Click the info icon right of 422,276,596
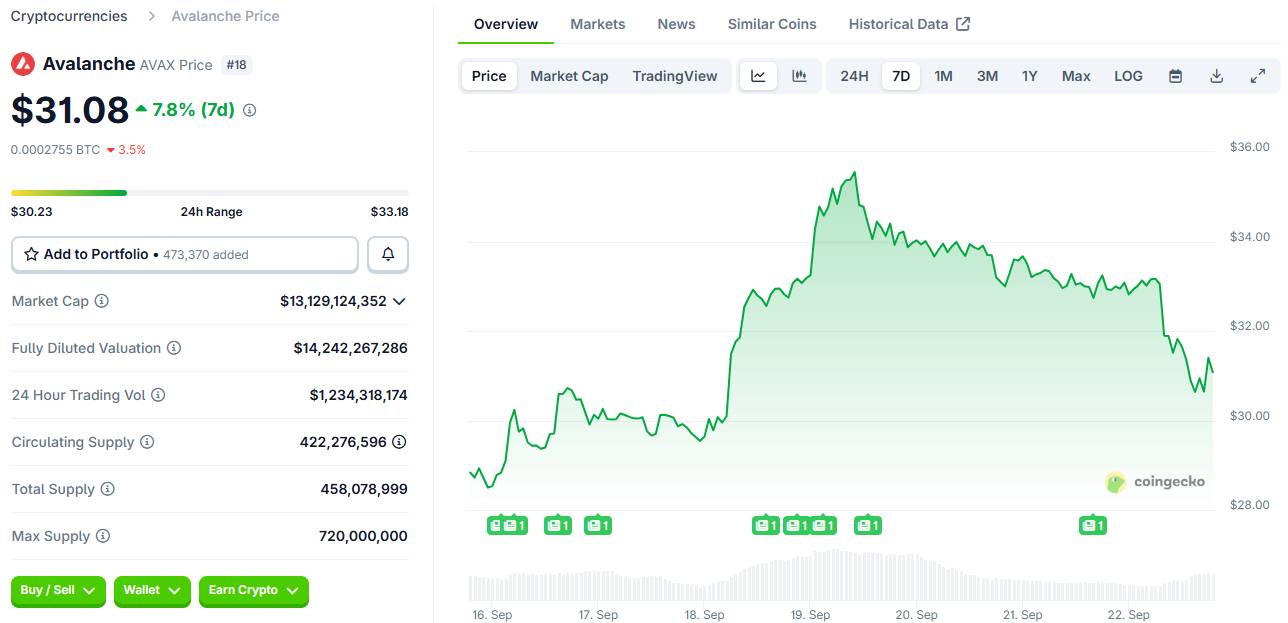The image size is (1288, 623). pos(399,442)
